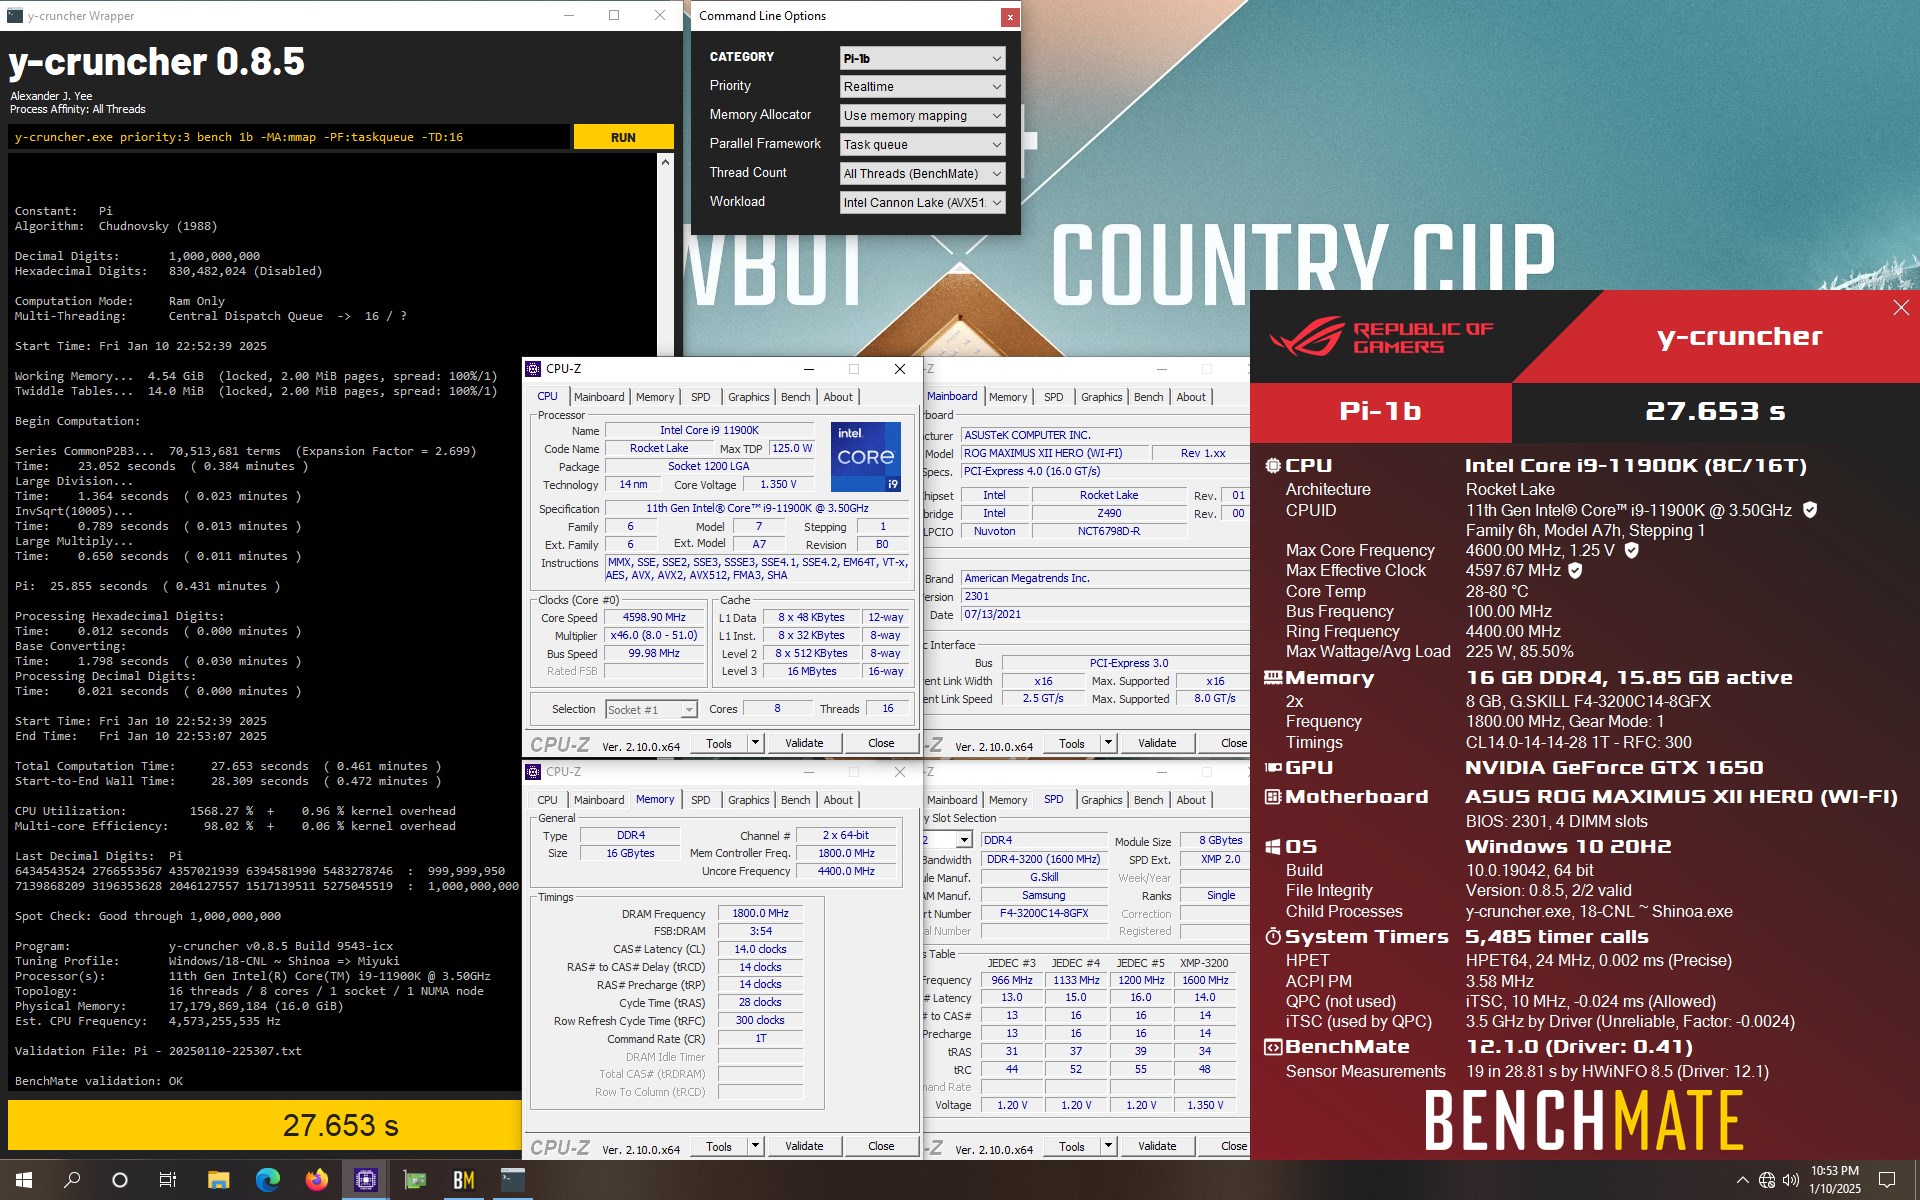This screenshot has width=1920, height=1200.
Task: Click the shield icon beside Max Core Frequency
Action: pyautogui.click(x=1632, y=550)
